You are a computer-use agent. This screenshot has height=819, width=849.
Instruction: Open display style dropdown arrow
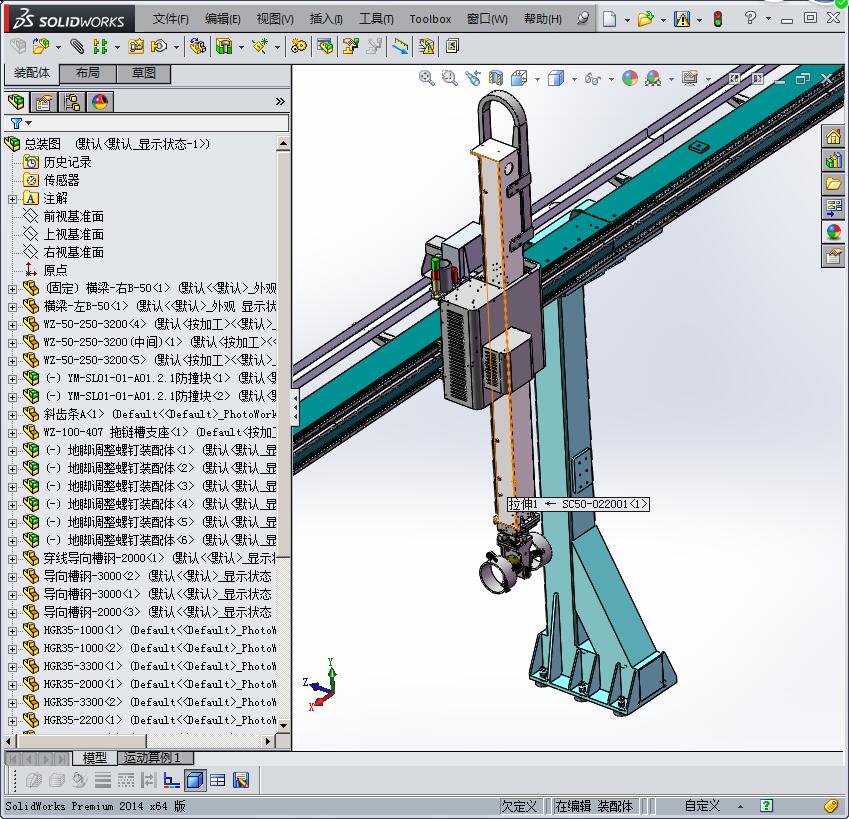(574, 79)
